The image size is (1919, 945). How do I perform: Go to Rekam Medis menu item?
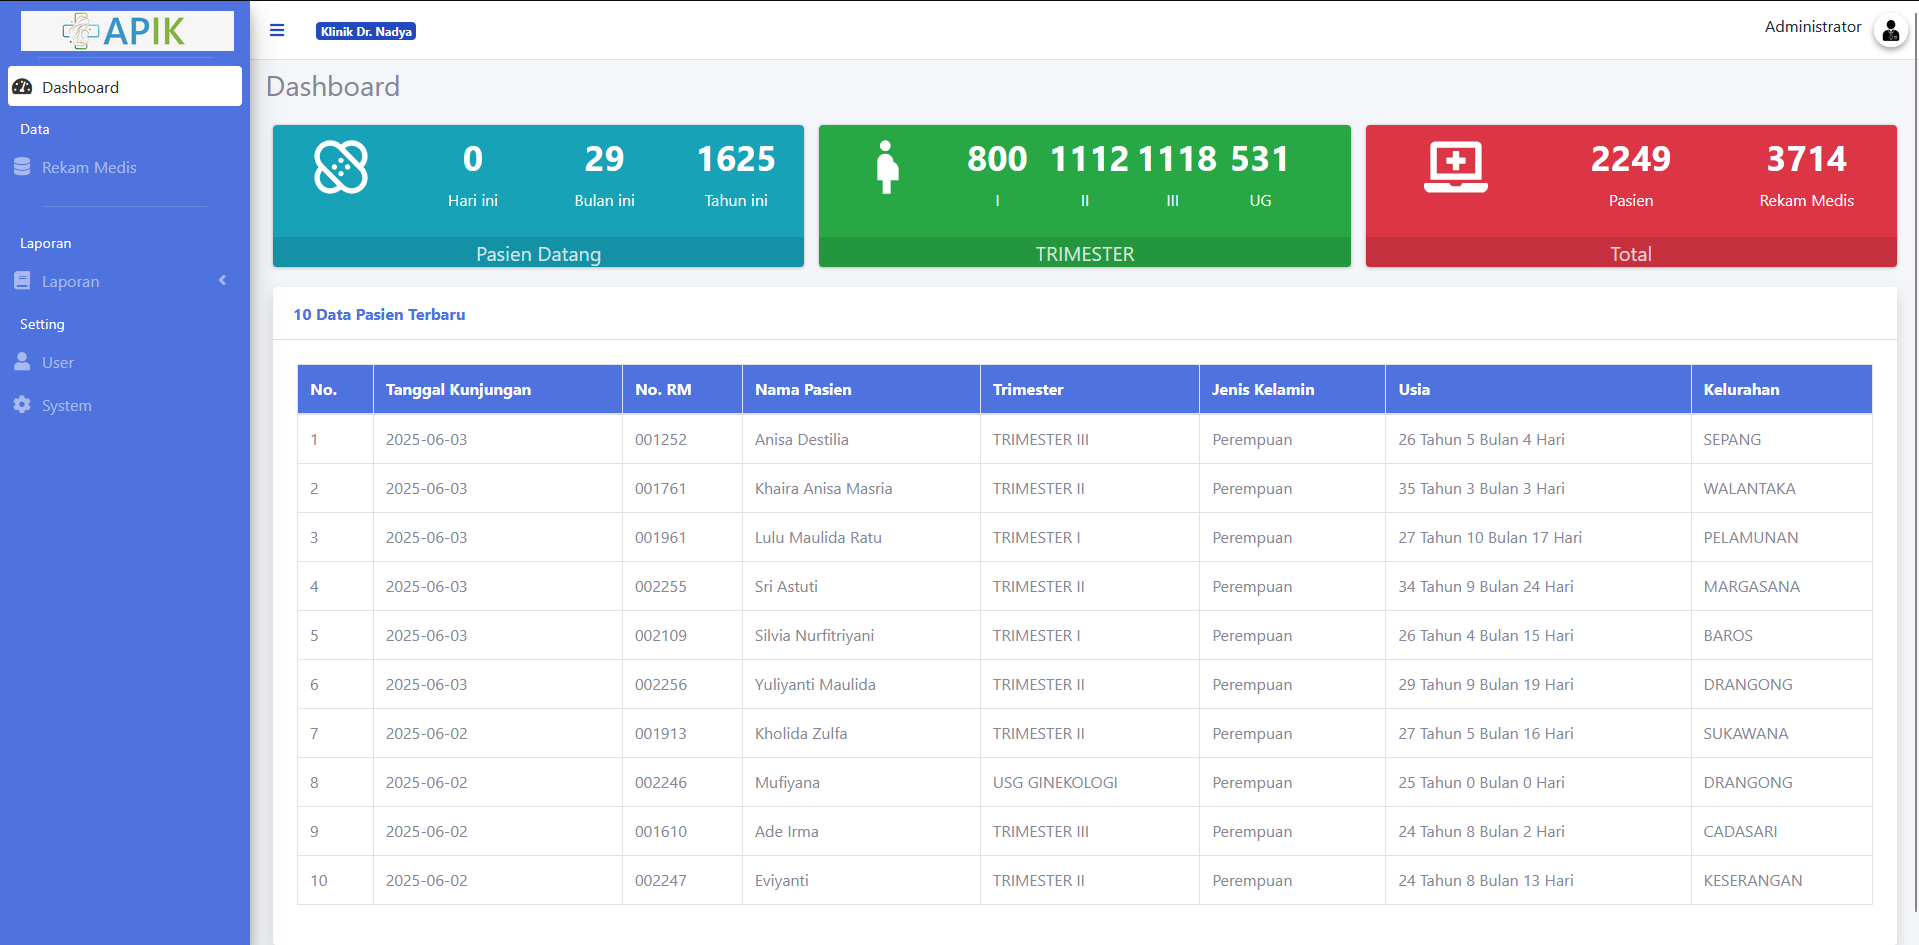[x=89, y=168]
